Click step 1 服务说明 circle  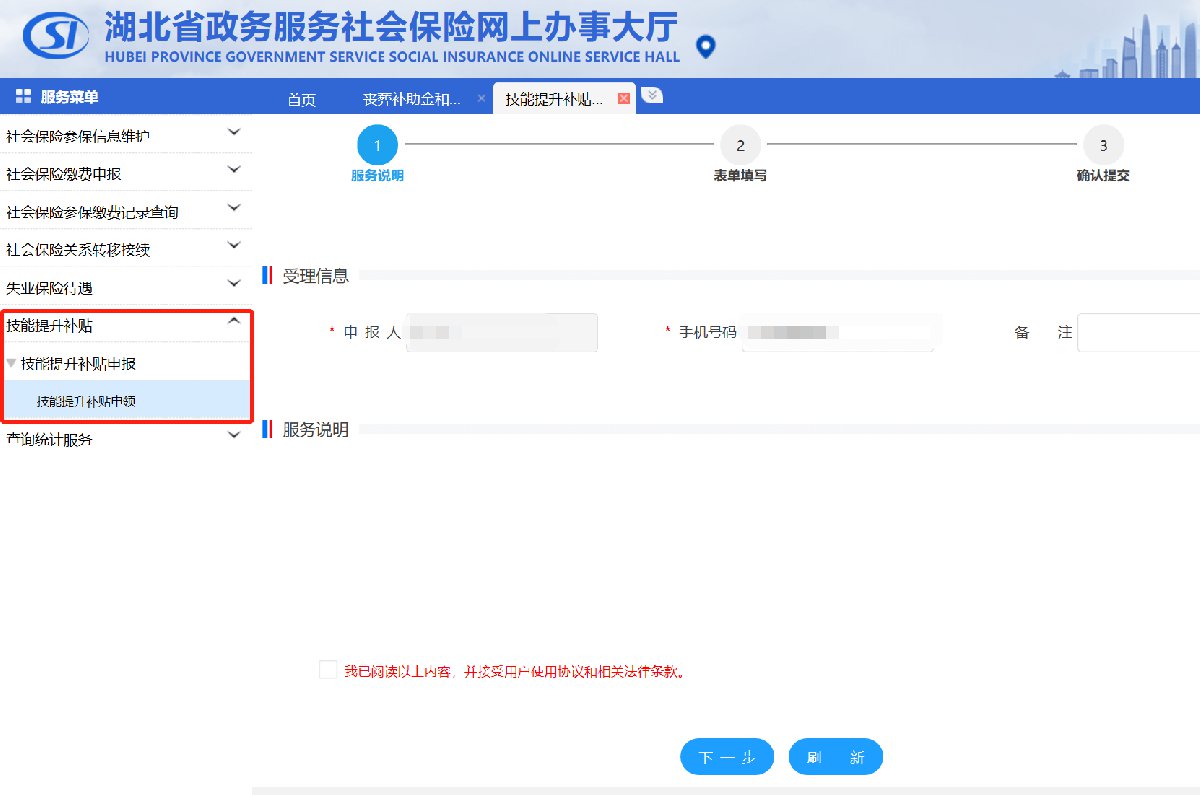tap(377, 145)
